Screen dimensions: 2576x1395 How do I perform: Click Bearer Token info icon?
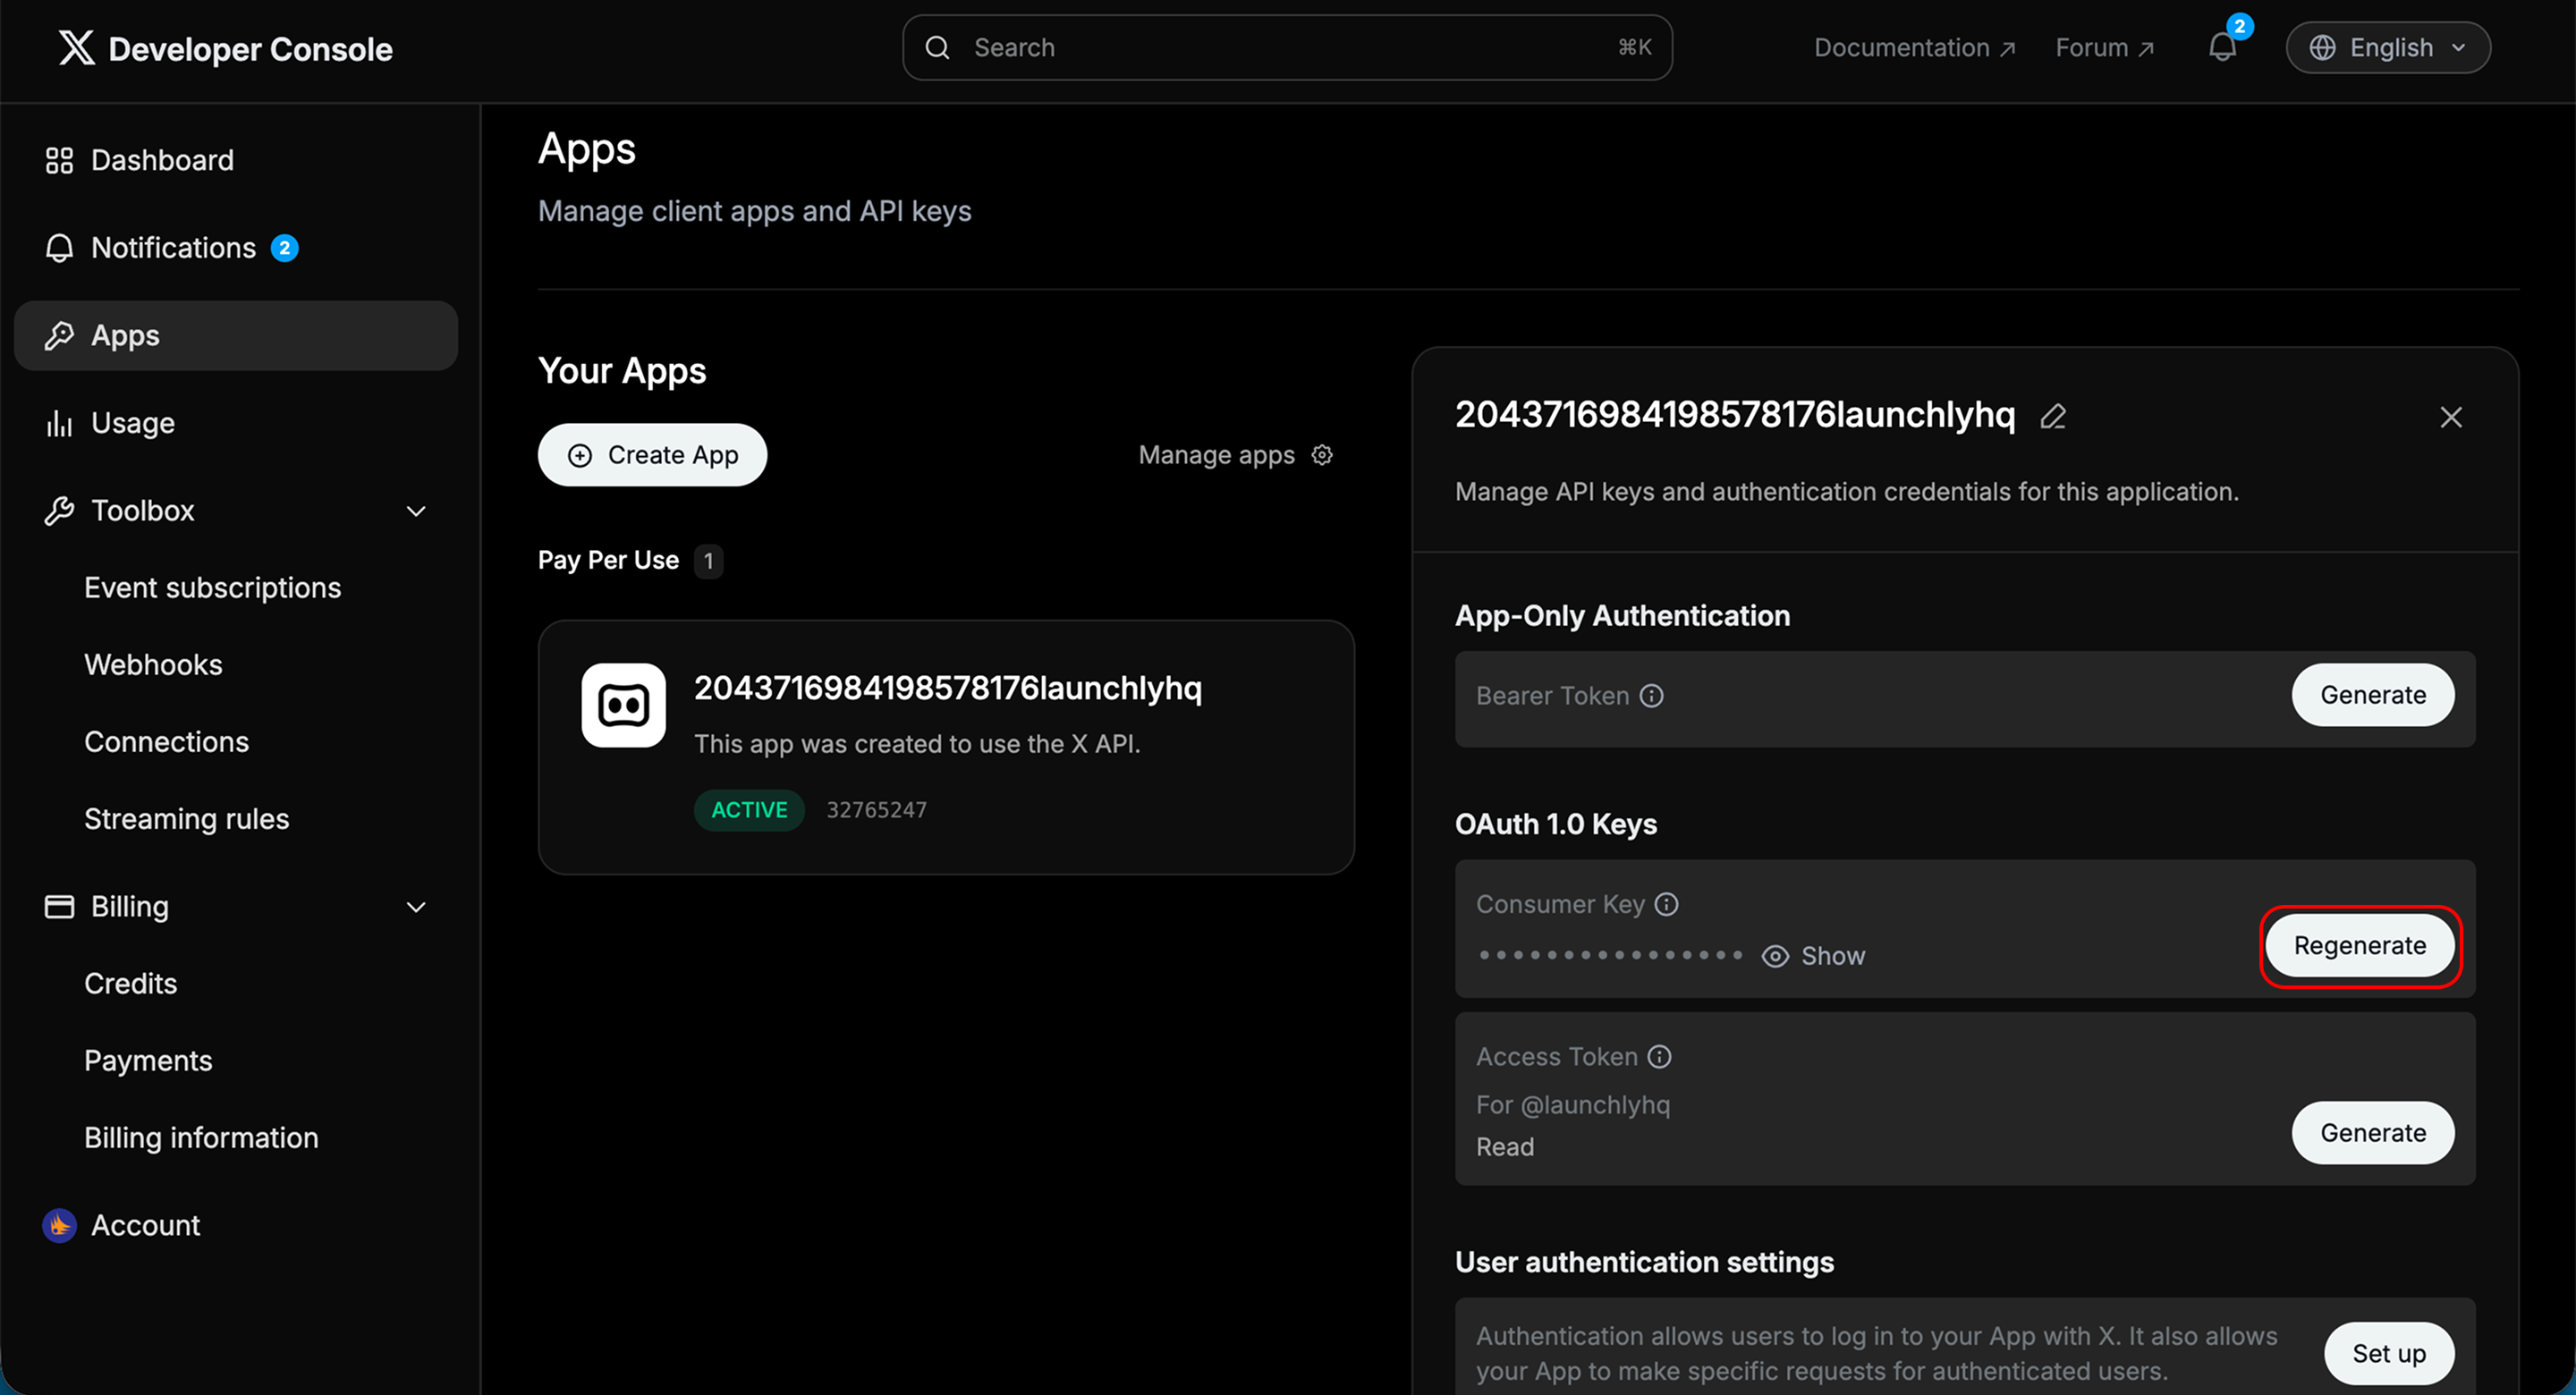tap(1652, 696)
